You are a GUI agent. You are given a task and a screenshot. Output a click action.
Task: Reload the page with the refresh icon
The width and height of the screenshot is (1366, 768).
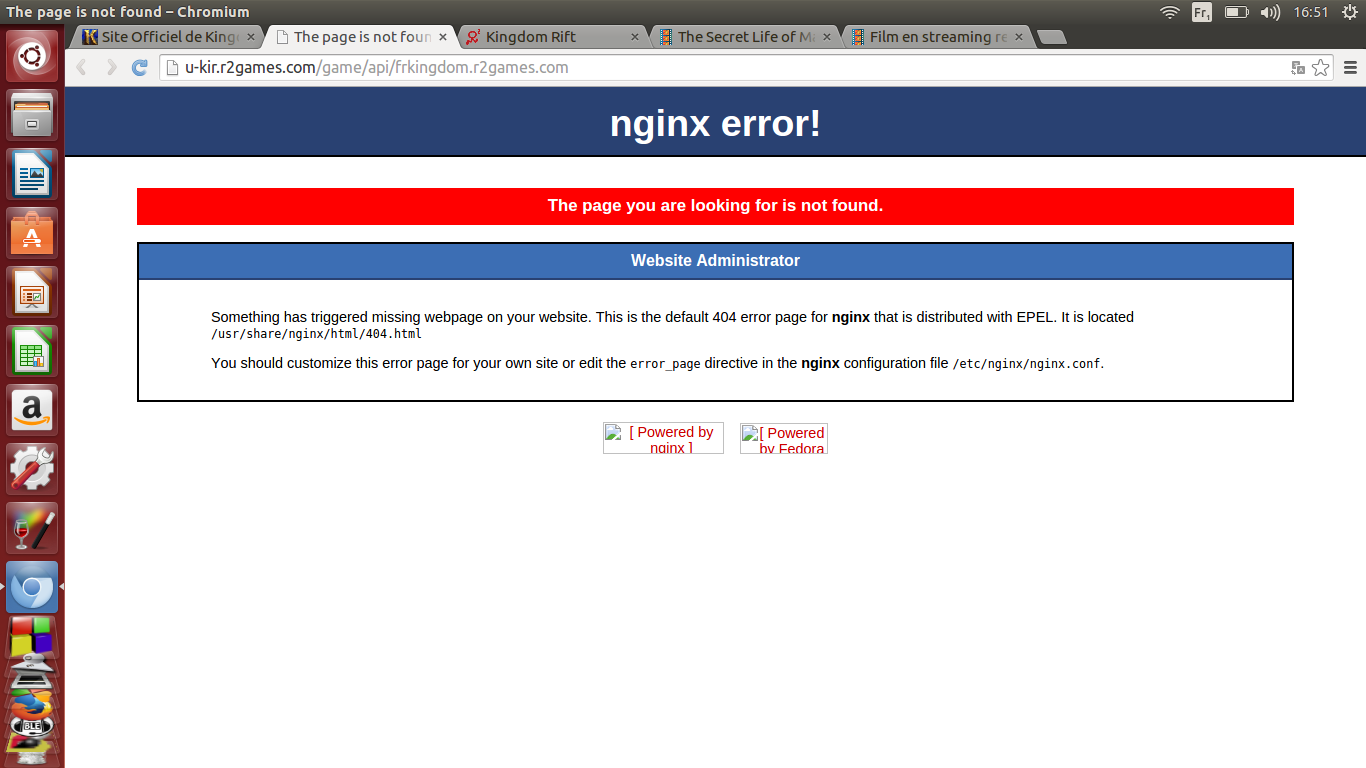(x=140, y=68)
